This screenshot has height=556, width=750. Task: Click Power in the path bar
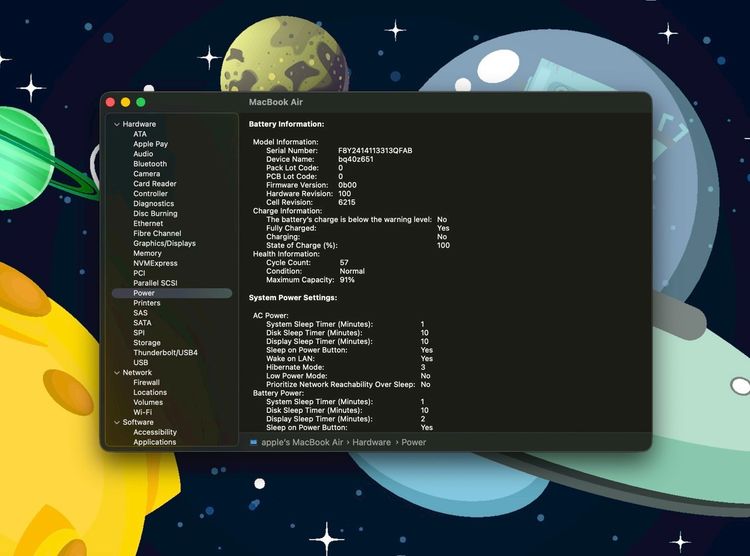coord(413,443)
